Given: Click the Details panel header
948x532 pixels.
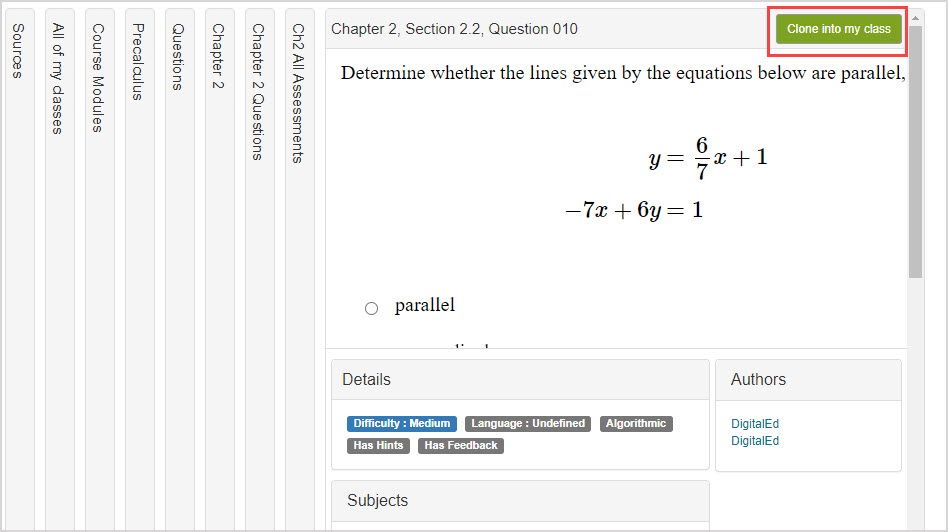Looking at the screenshot, I should [x=520, y=380].
